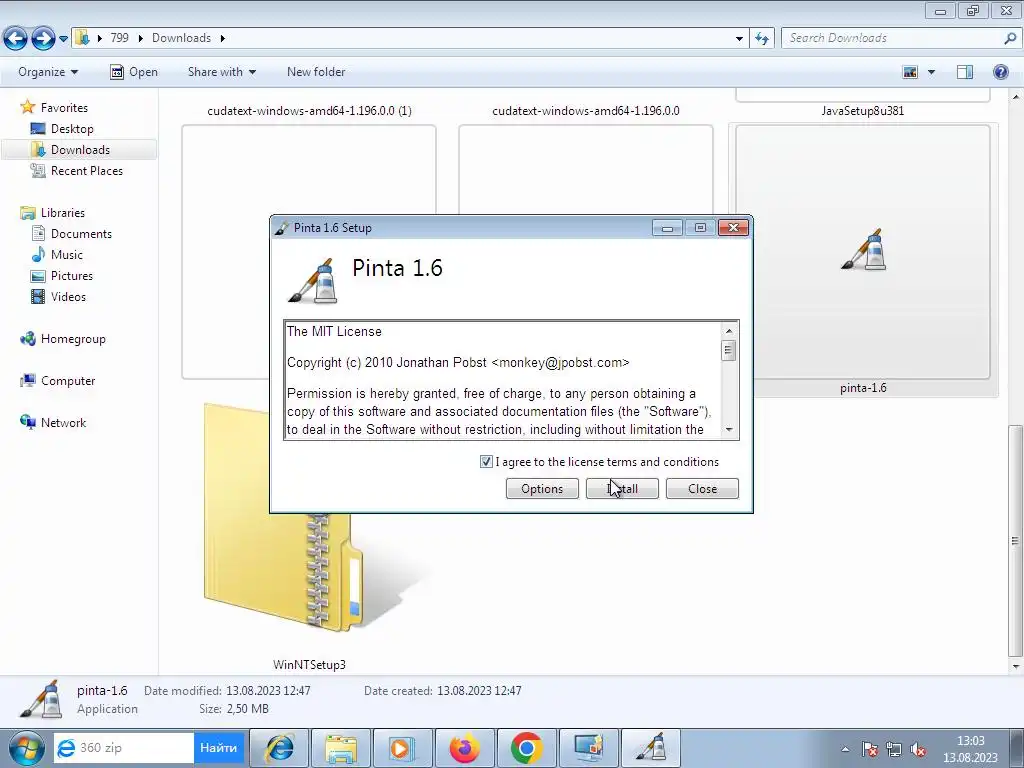Viewport: 1024px width, 768px height.
Task: Refresh the folder with the refresh icon
Action: coord(762,39)
